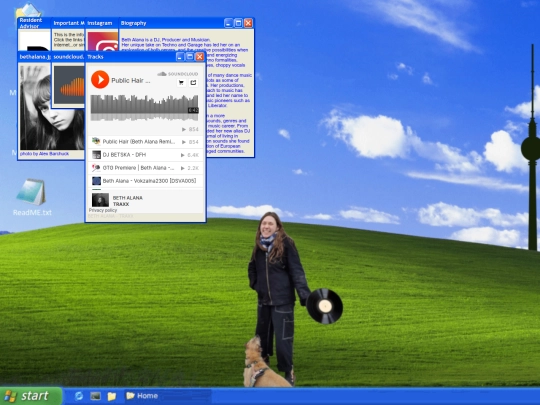Open the orange SoundCloud logo thumbnail
This screenshot has width=540, height=405.
tap(69, 85)
